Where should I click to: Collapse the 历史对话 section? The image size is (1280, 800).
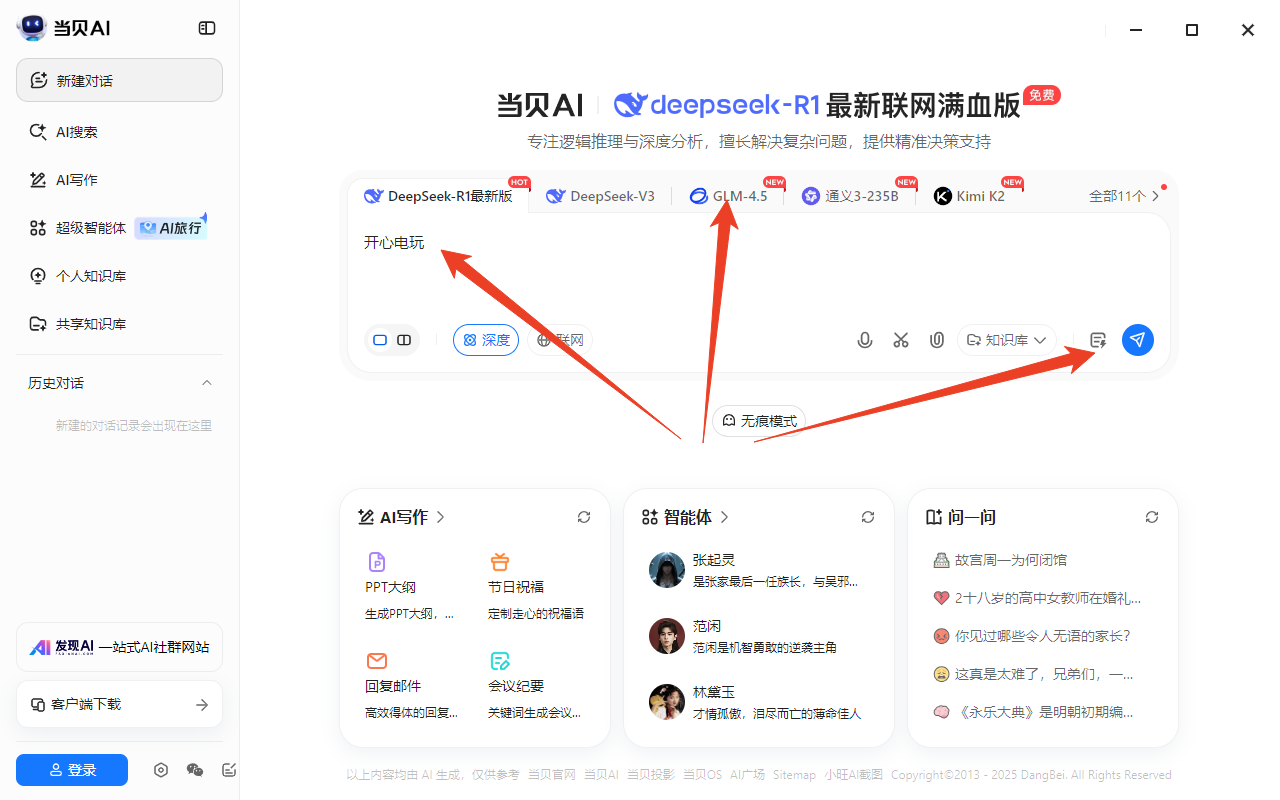click(207, 383)
